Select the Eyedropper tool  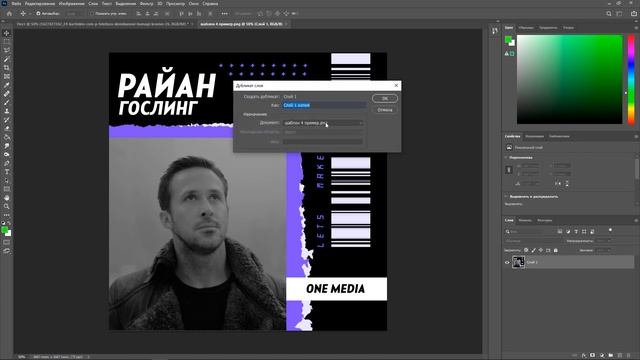pyautogui.click(x=7, y=85)
